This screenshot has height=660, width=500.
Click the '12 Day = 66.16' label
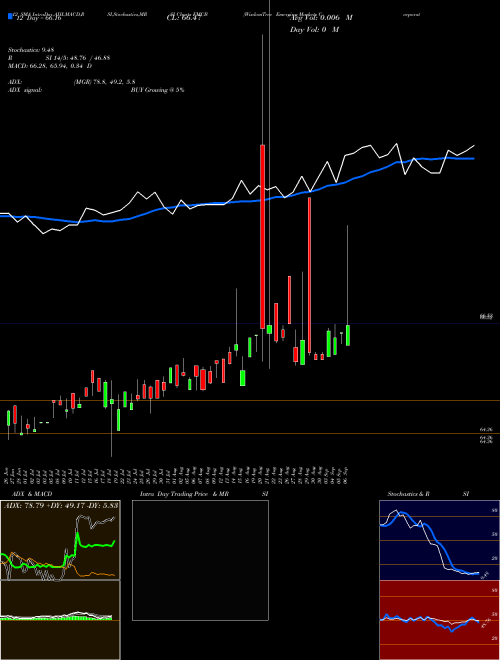click(x=39, y=18)
